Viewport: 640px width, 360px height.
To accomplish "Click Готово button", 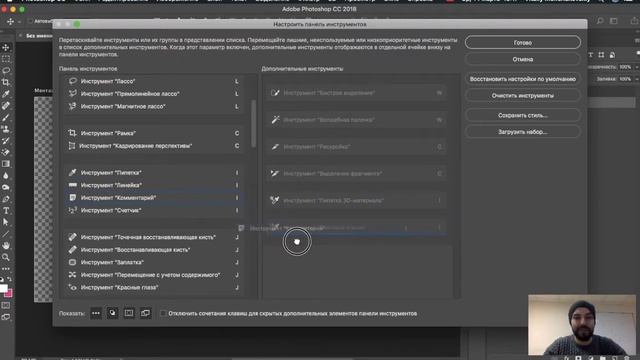I will tap(522, 42).
